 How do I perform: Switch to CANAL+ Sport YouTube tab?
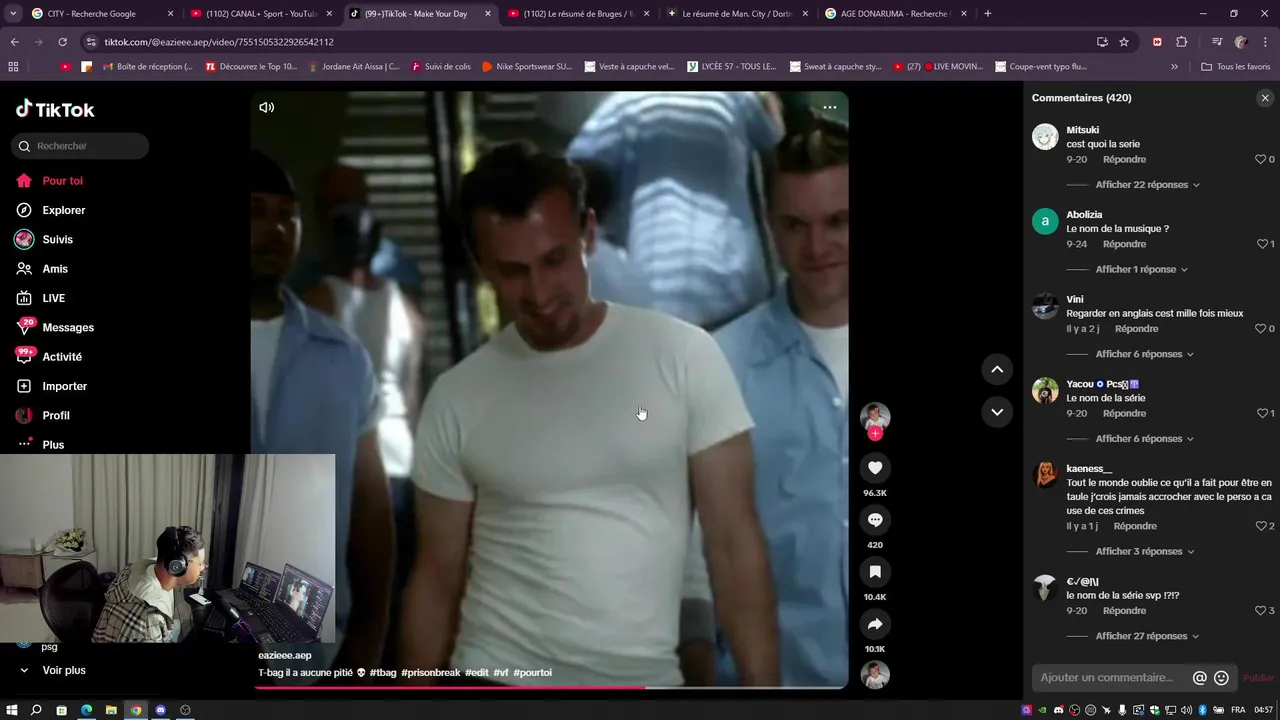tap(260, 14)
